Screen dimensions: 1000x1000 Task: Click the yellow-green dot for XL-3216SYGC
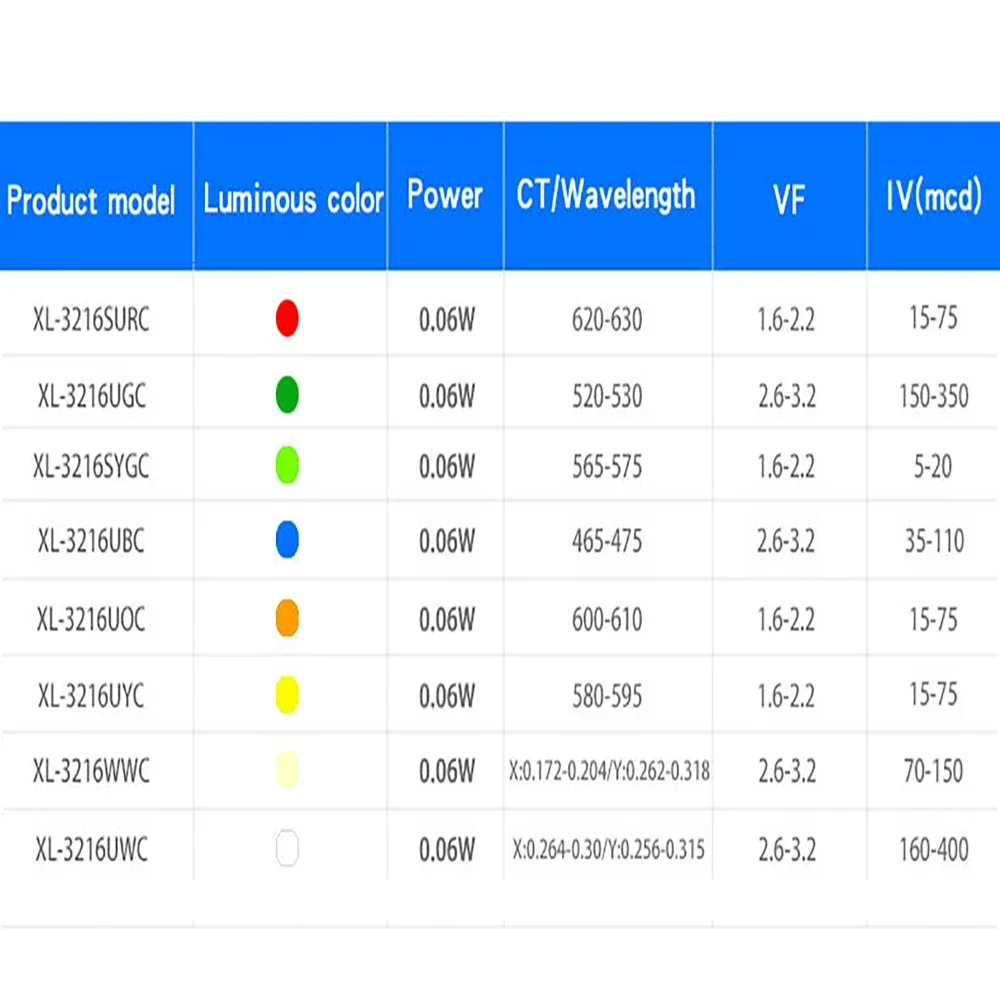tap(287, 466)
